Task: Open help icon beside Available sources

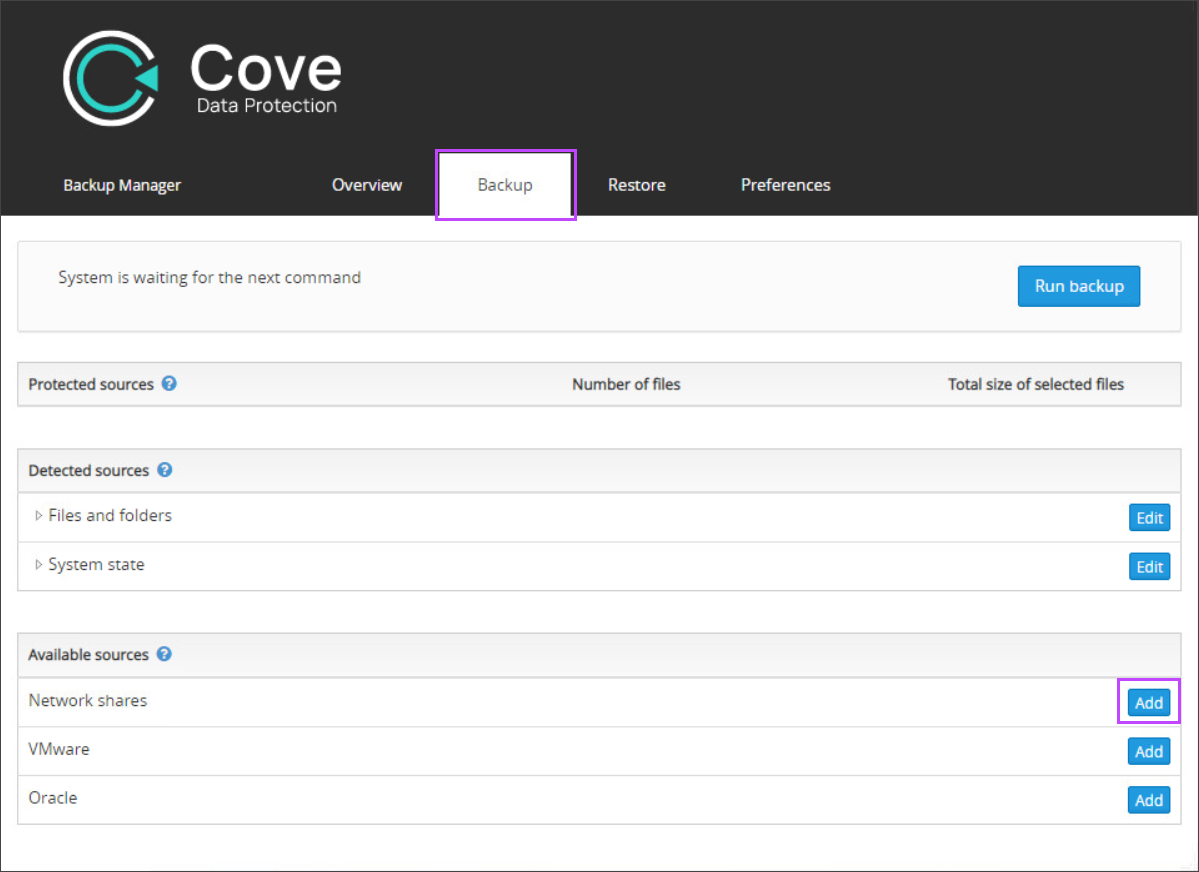Action: [x=164, y=654]
